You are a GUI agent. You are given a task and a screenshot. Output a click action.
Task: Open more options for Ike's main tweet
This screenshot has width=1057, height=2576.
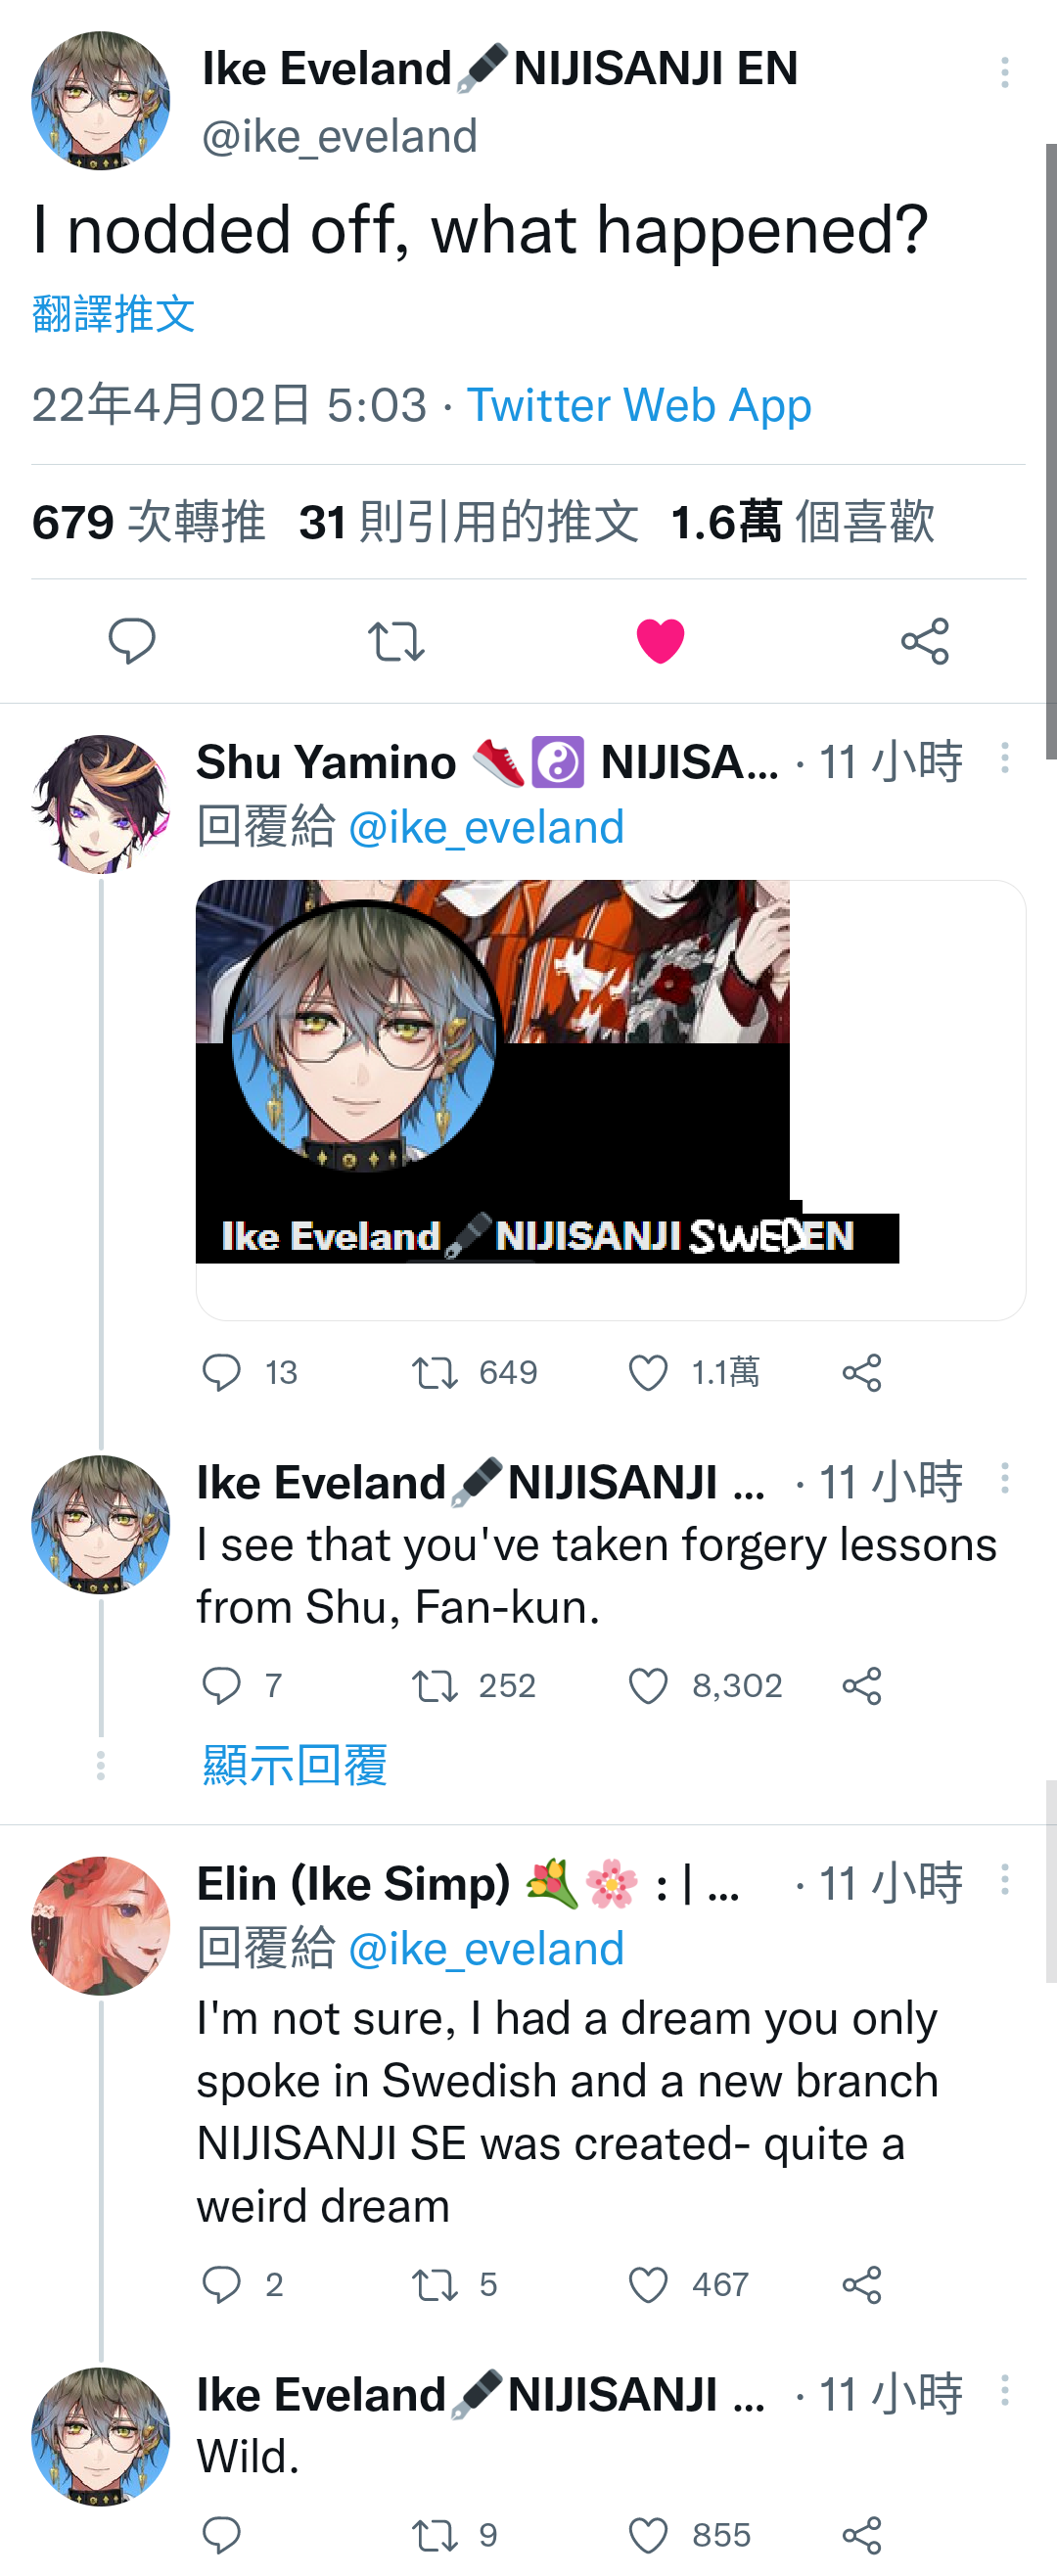point(1005,72)
